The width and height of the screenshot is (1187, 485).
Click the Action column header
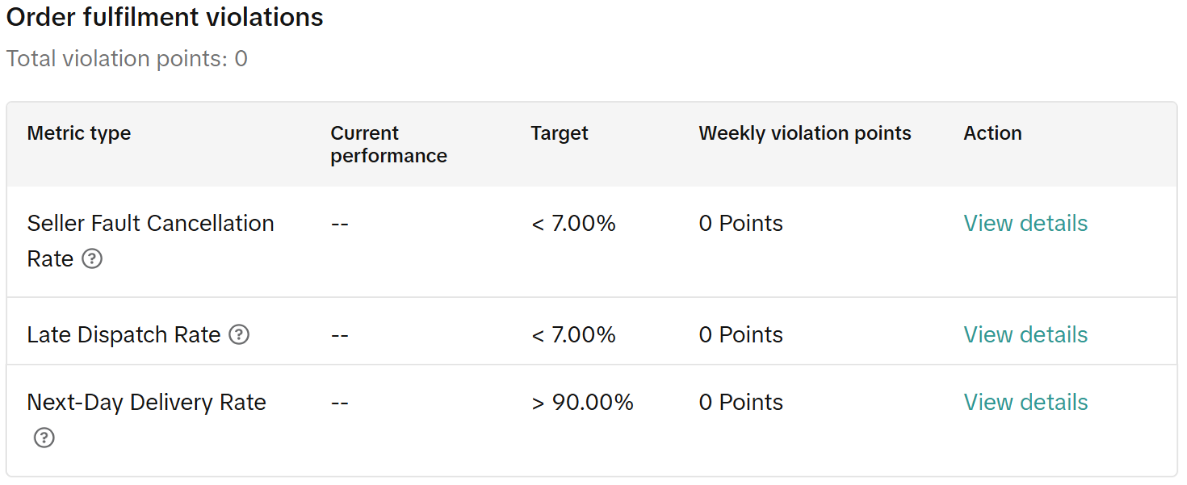992,133
